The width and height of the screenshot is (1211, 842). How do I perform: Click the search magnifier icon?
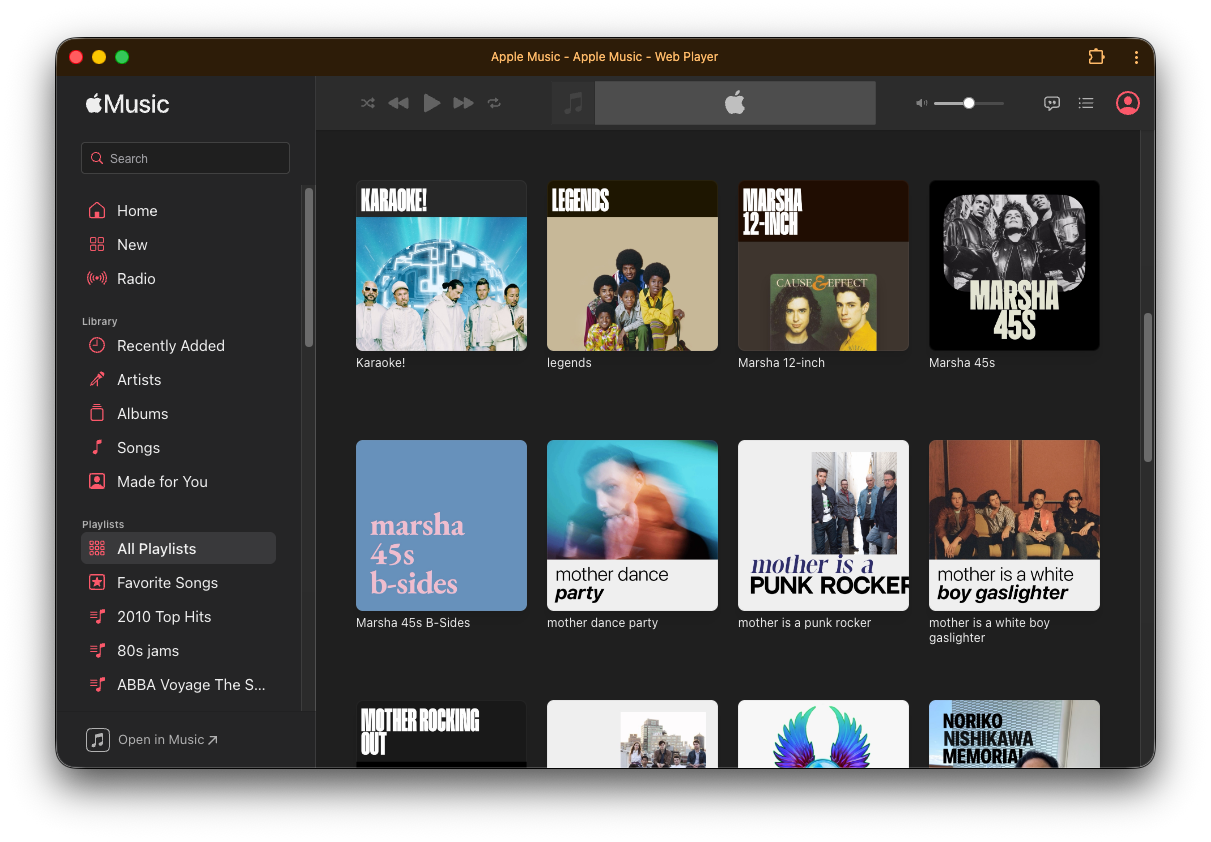97,158
